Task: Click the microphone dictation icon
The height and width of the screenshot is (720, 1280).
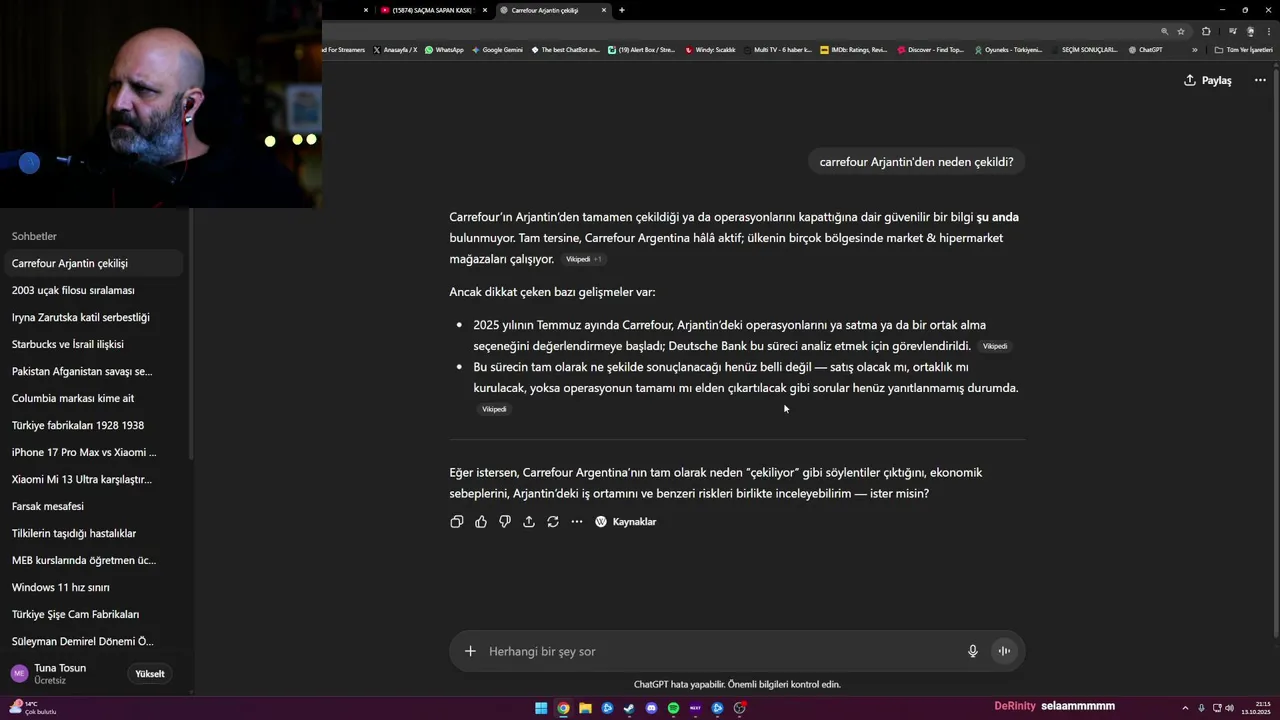Action: [x=973, y=651]
